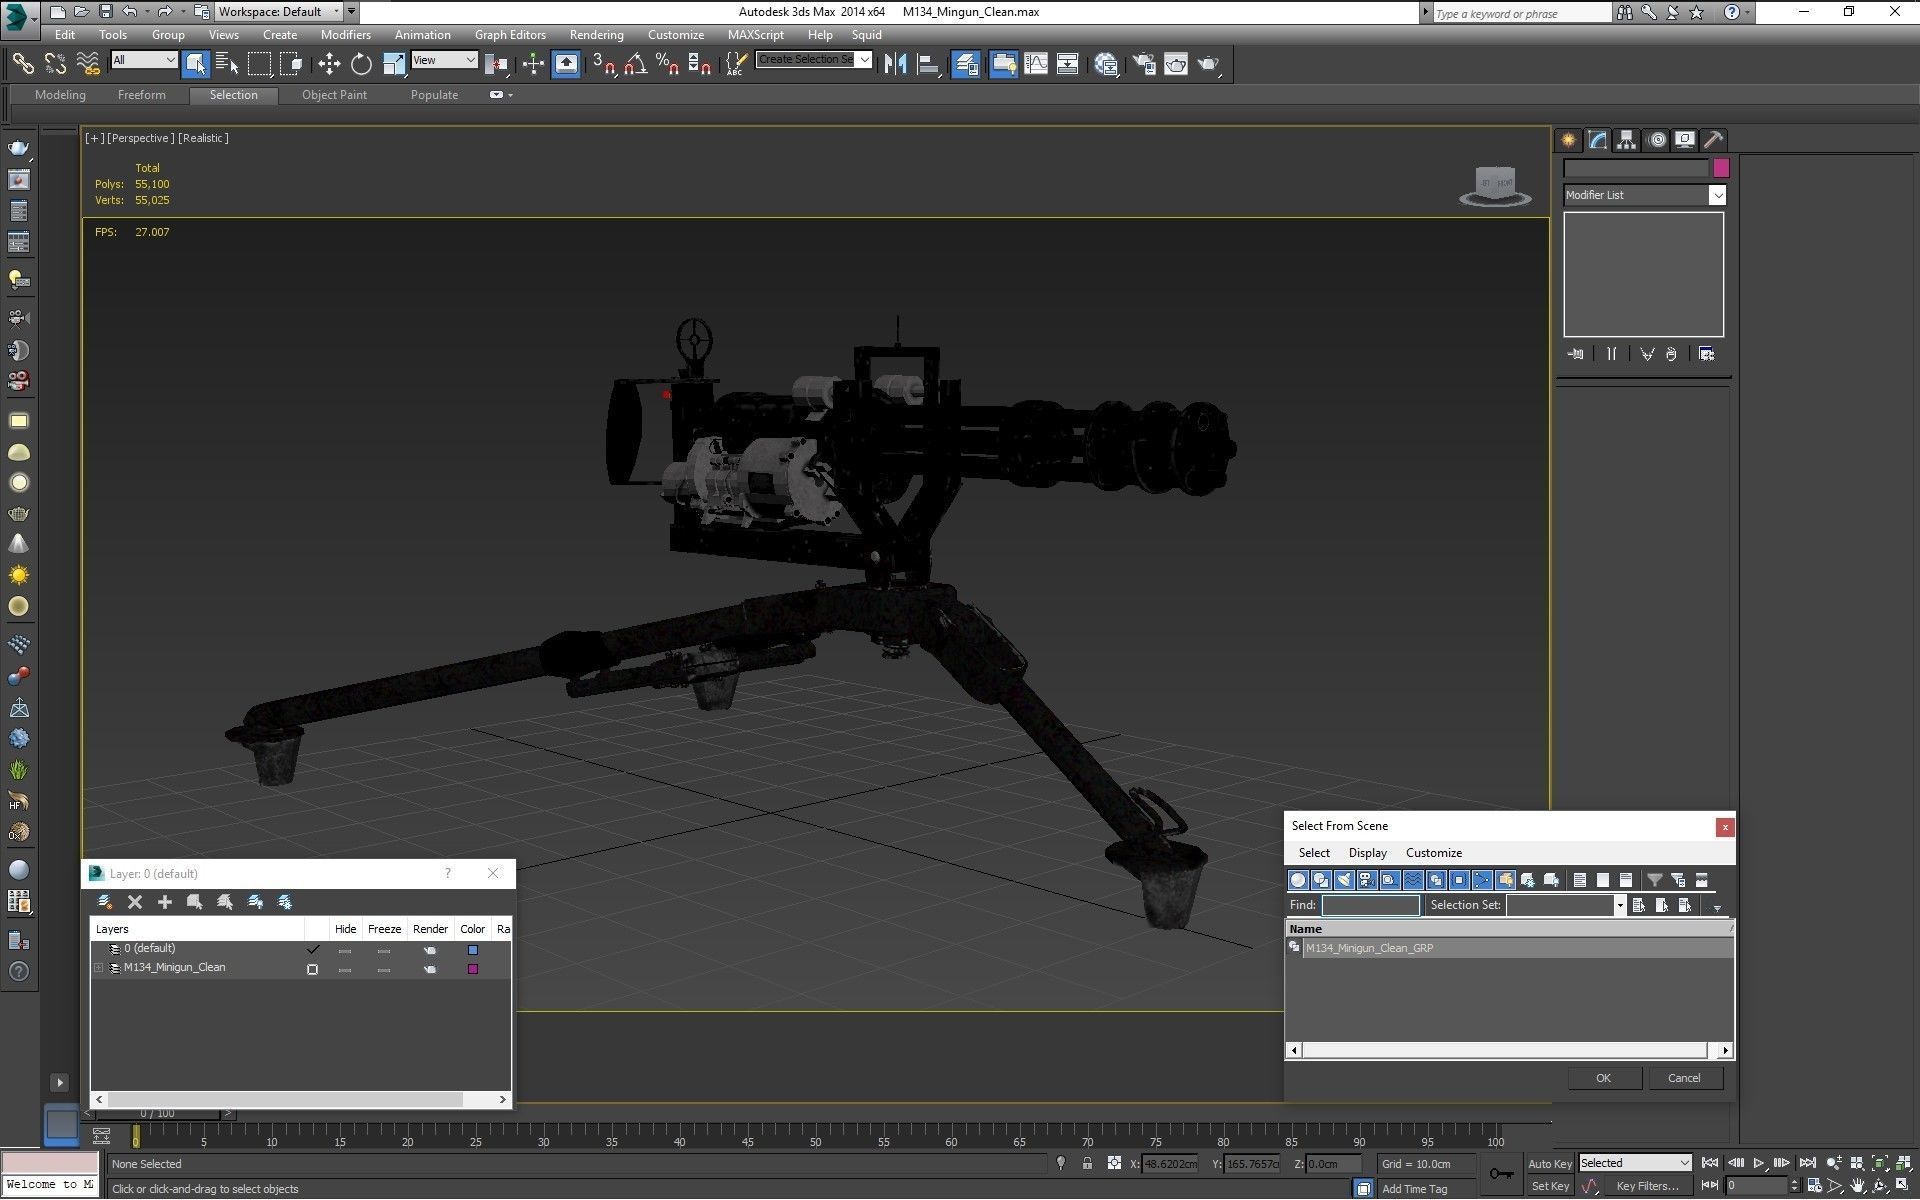1920x1200 pixels.
Task: Click the Mirror tool icon
Action: 895,64
